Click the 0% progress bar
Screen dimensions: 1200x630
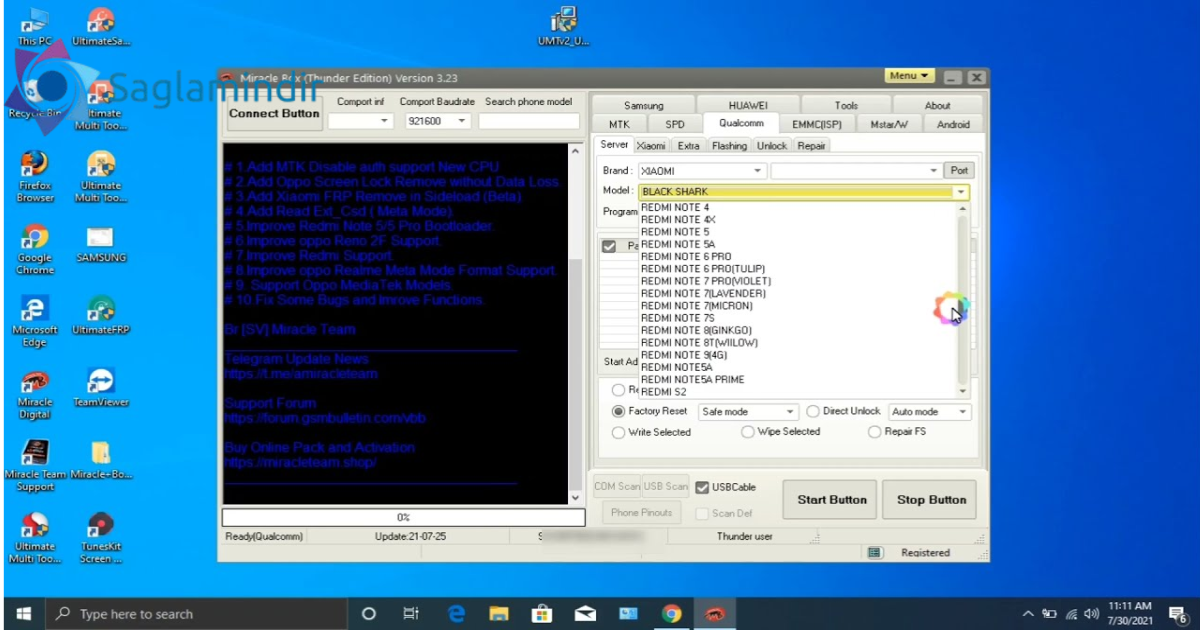403,517
